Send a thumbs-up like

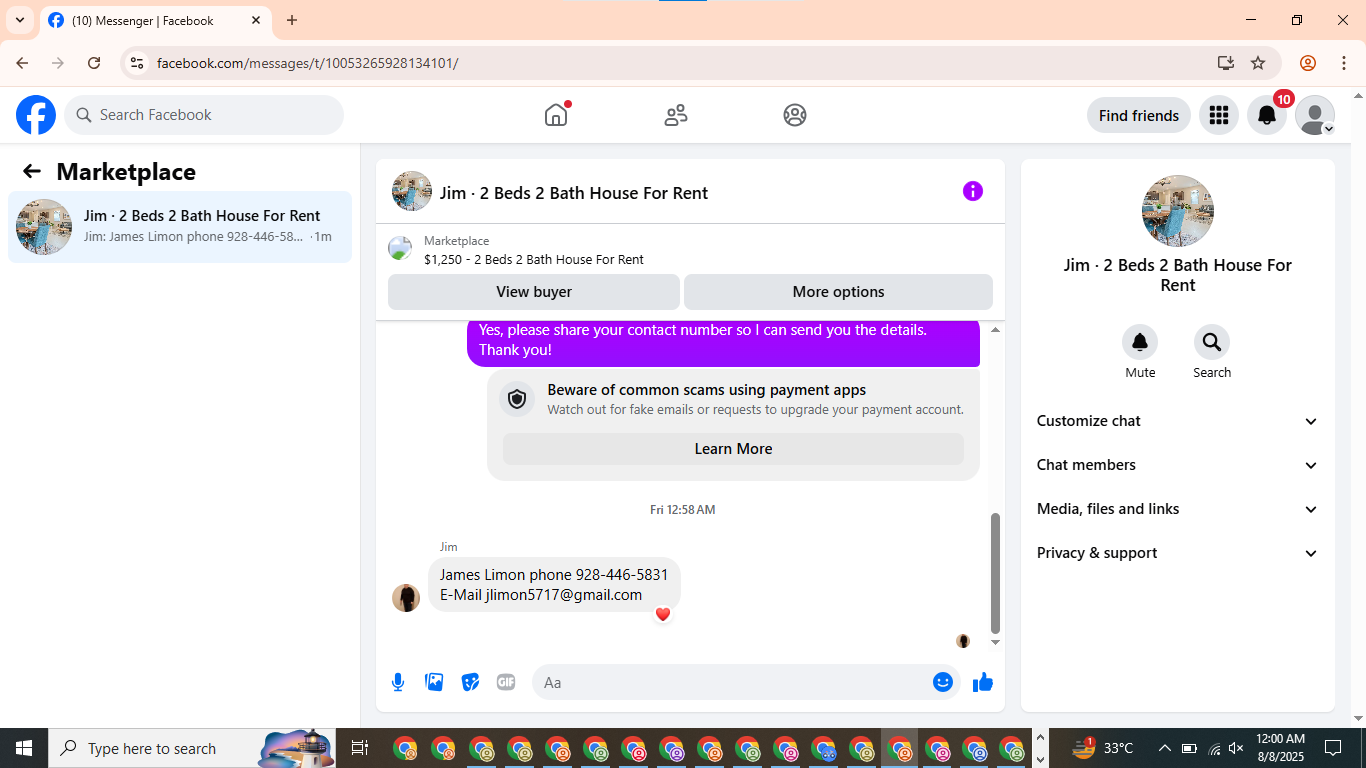pyautogui.click(x=983, y=682)
